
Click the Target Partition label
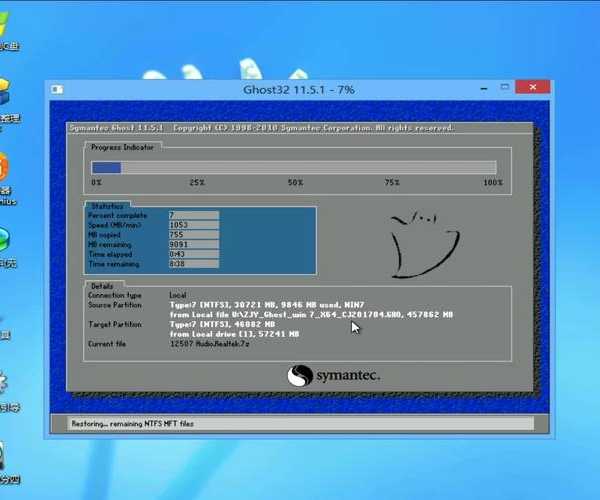[115, 324]
